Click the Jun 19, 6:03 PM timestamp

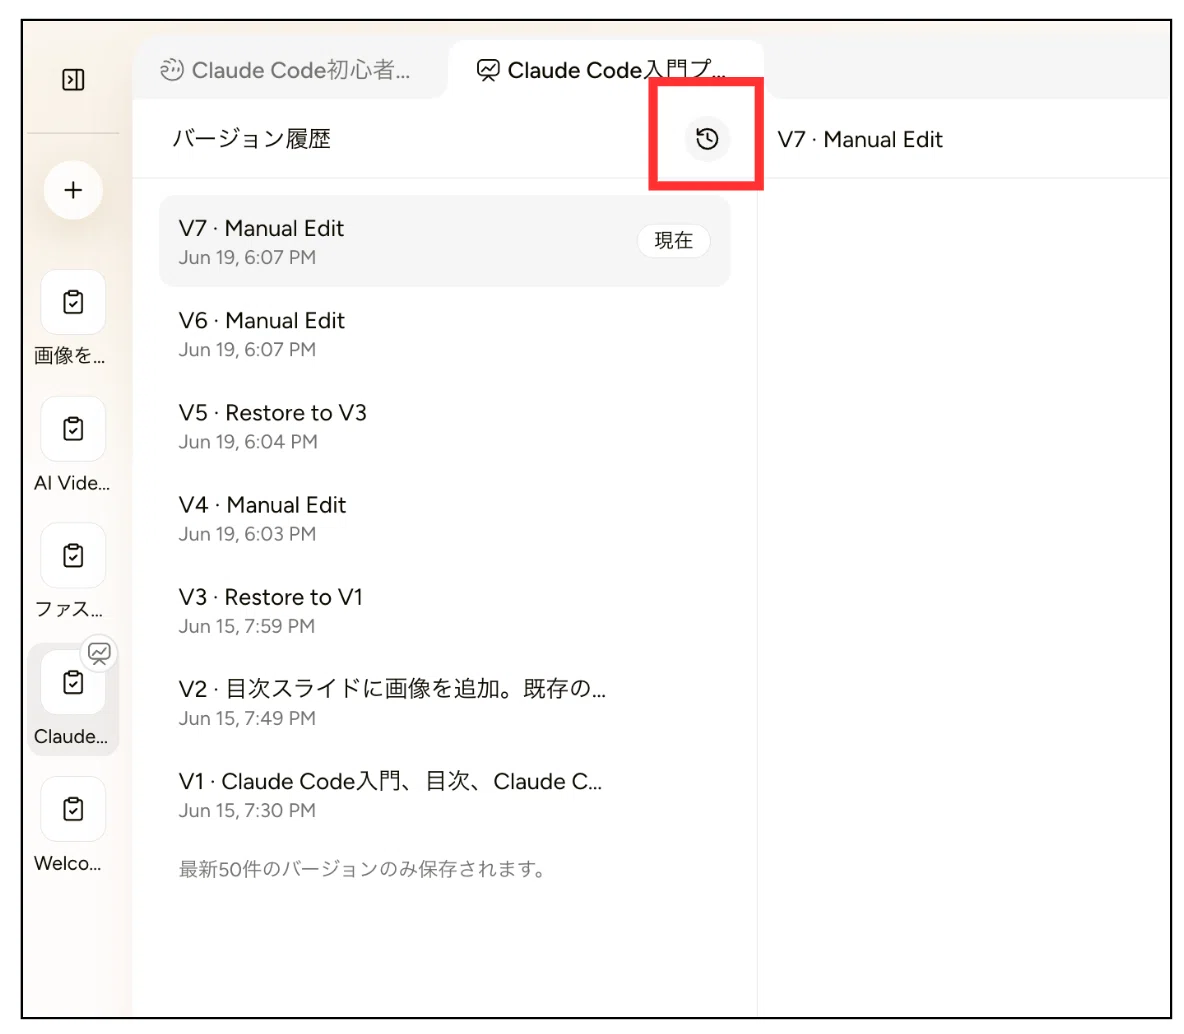click(x=247, y=534)
